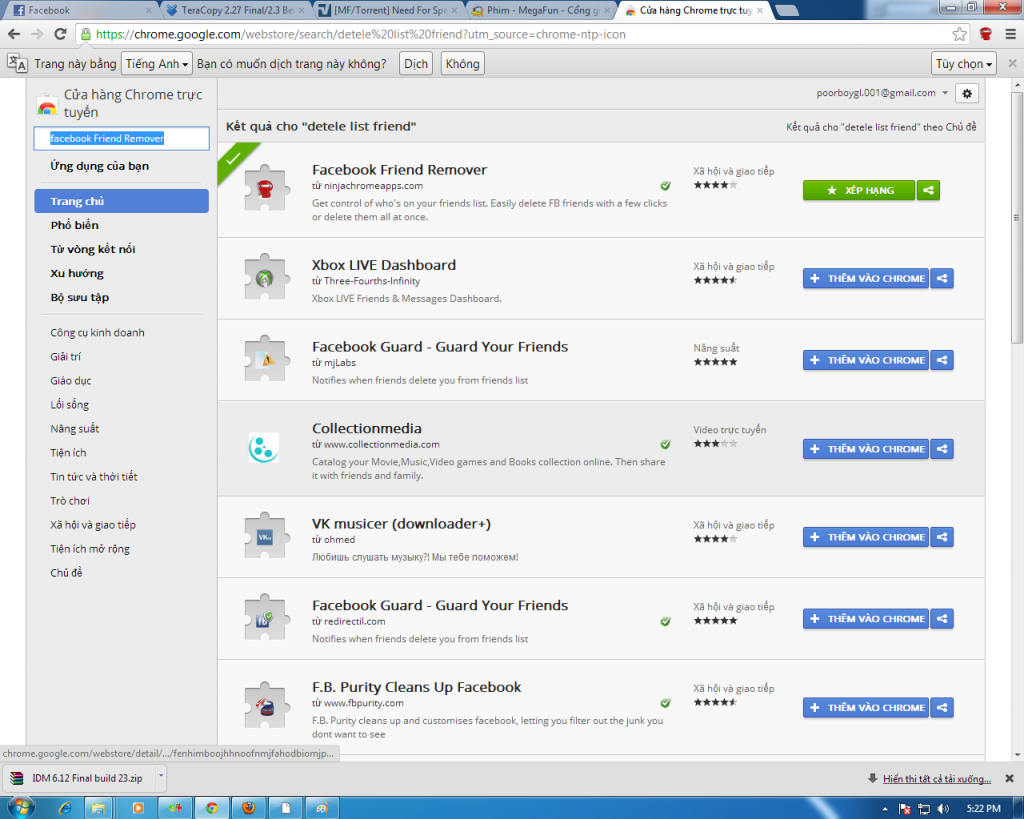The image size is (1024, 819).
Task: Share Facebook Friend Remover via share icon
Action: pos(928,190)
